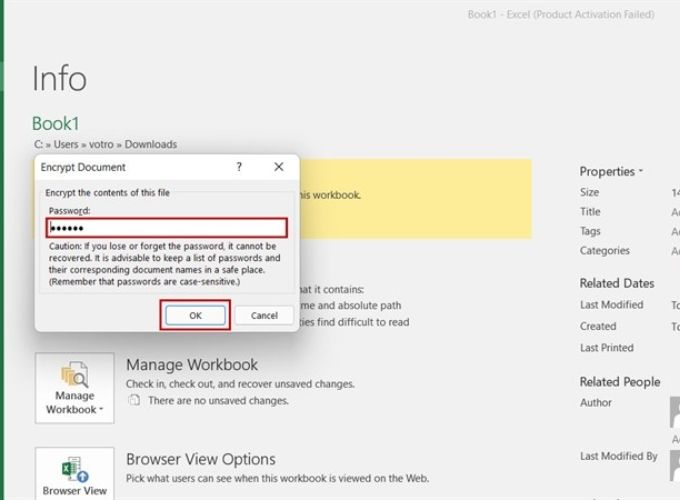Click the 'Last Modified' date label

click(x=611, y=305)
